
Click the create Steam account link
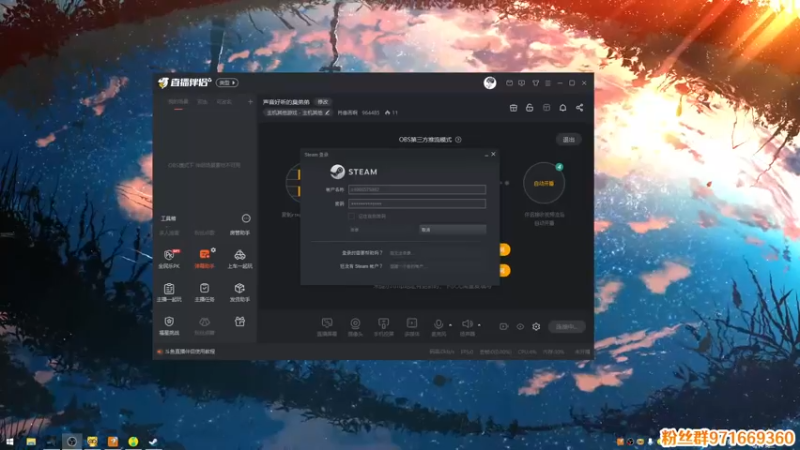pyautogui.click(x=407, y=266)
